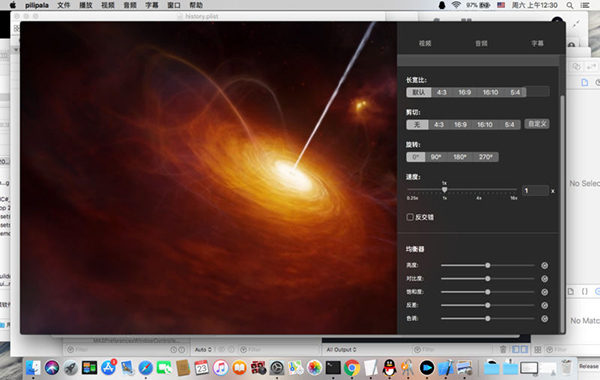Switch to the 字幕 subtitles tab
This screenshot has width=600, height=380.
point(537,43)
